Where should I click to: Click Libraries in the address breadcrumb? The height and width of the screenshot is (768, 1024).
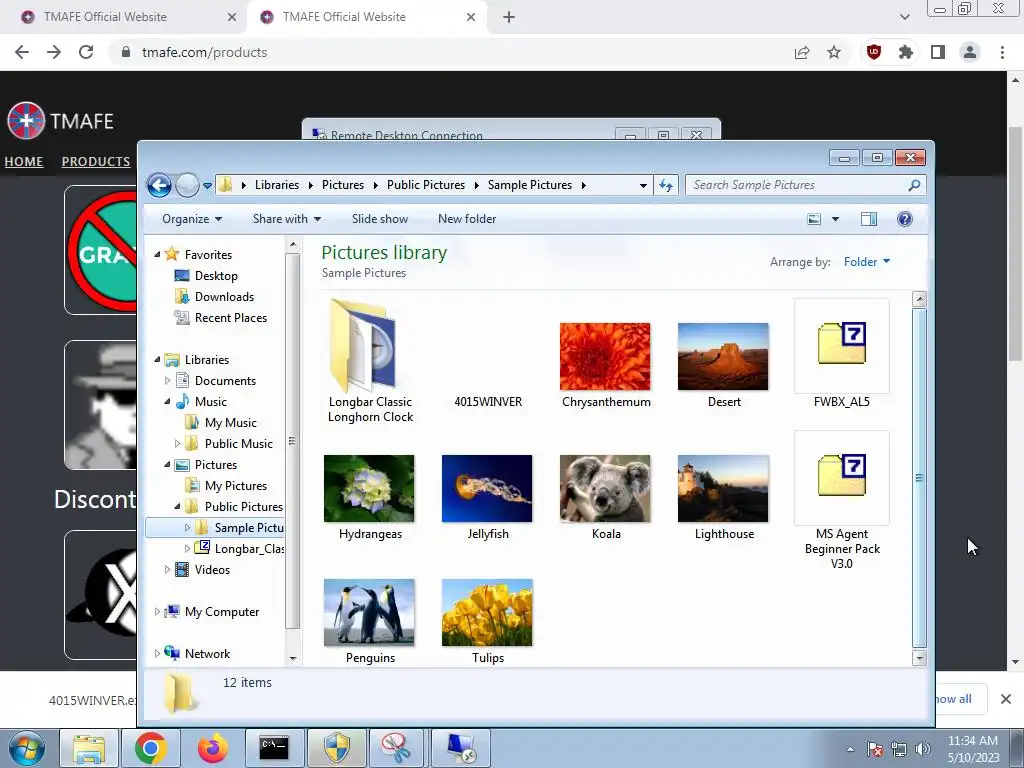point(277,185)
